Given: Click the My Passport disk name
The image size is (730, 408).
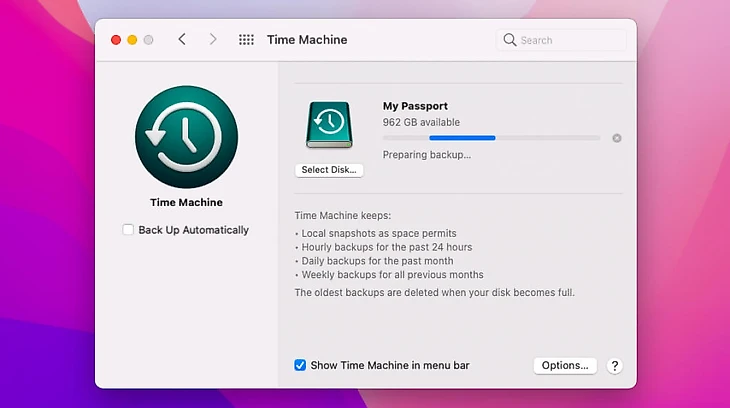Looking at the screenshot, I should (415, 106).
